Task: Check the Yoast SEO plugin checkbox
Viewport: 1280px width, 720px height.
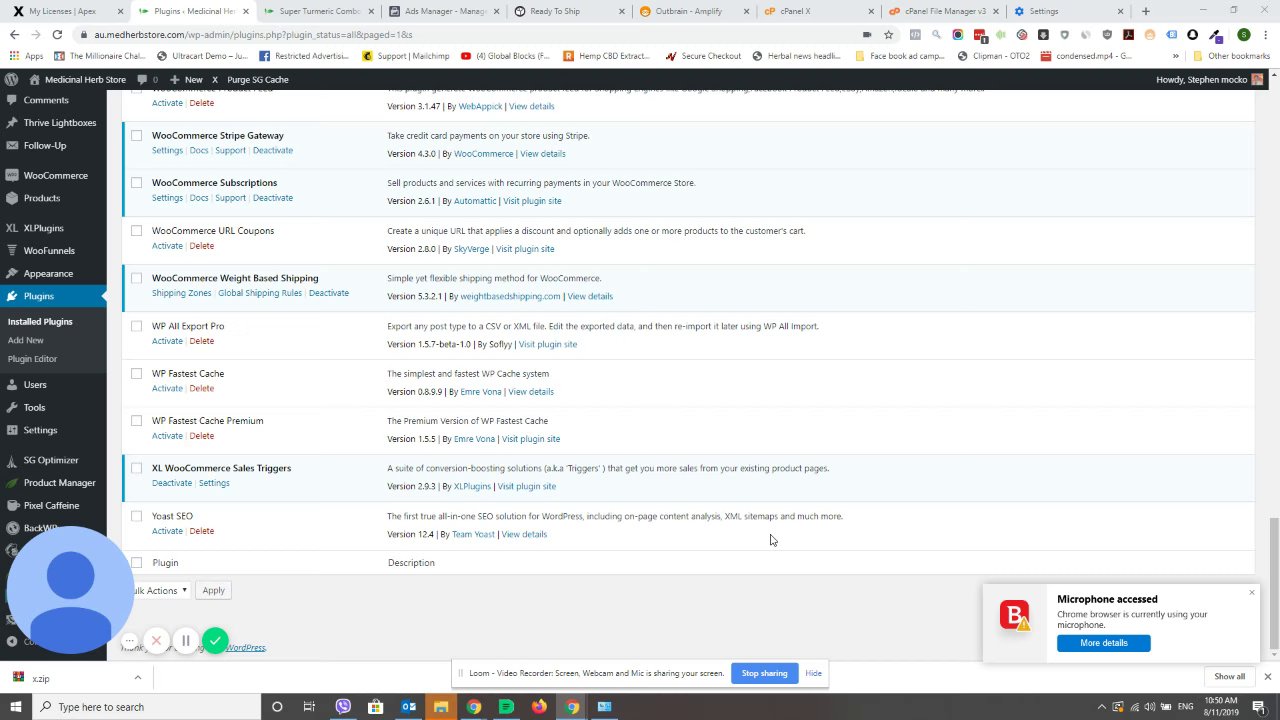Action: pyautogui.click(x=137, y=516)
